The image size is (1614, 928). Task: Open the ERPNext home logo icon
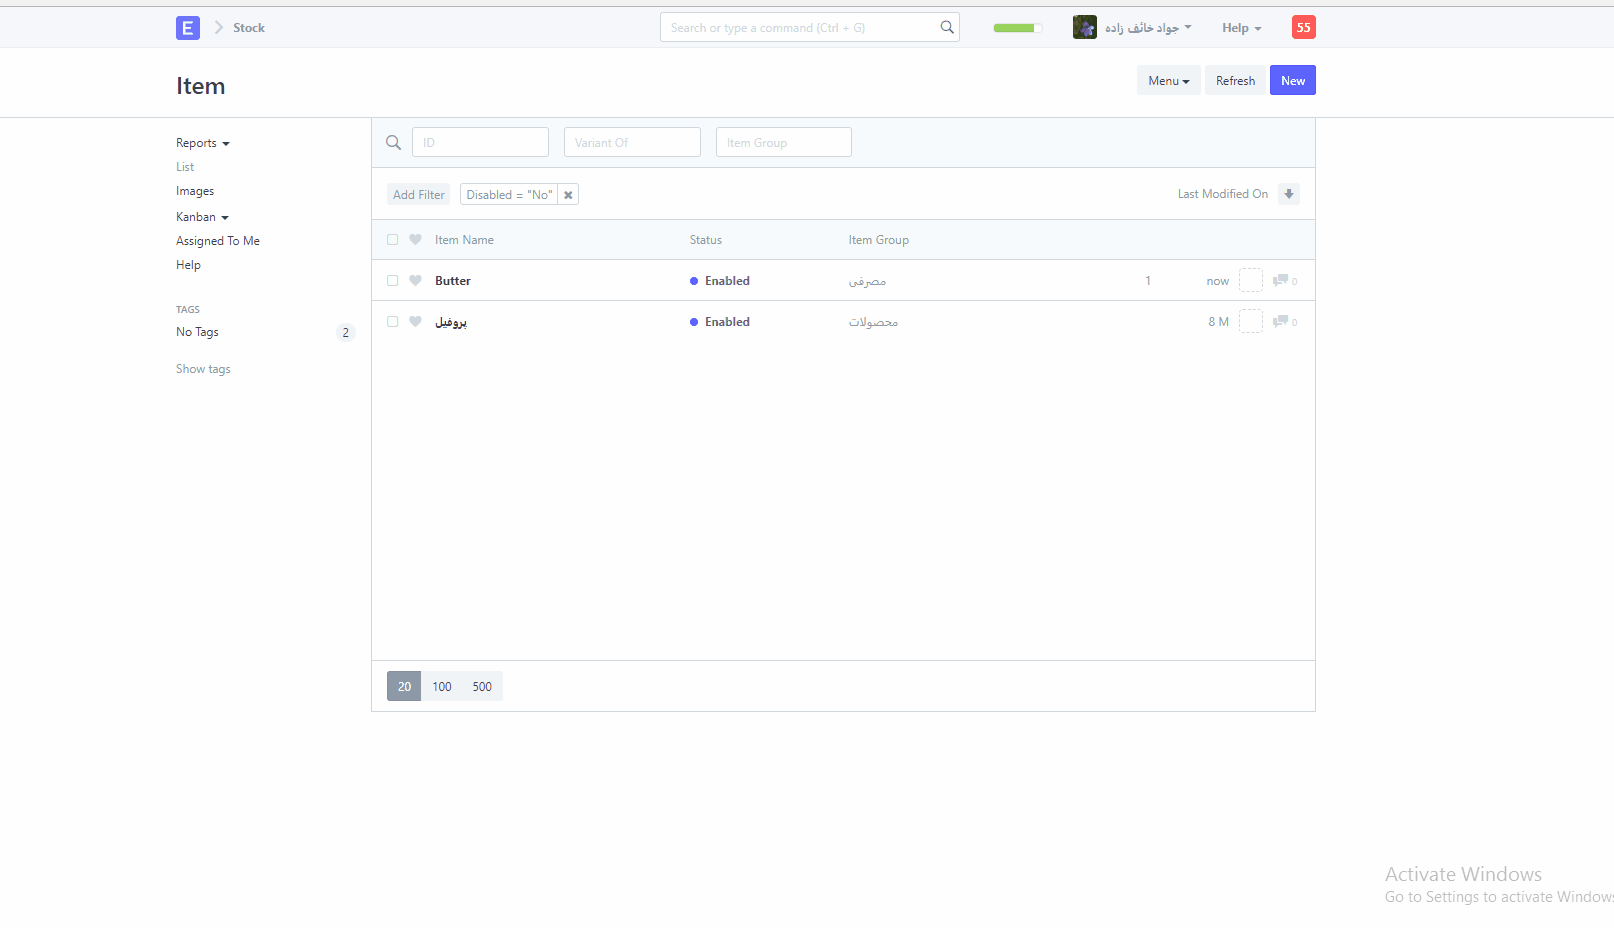coord(187,28)
